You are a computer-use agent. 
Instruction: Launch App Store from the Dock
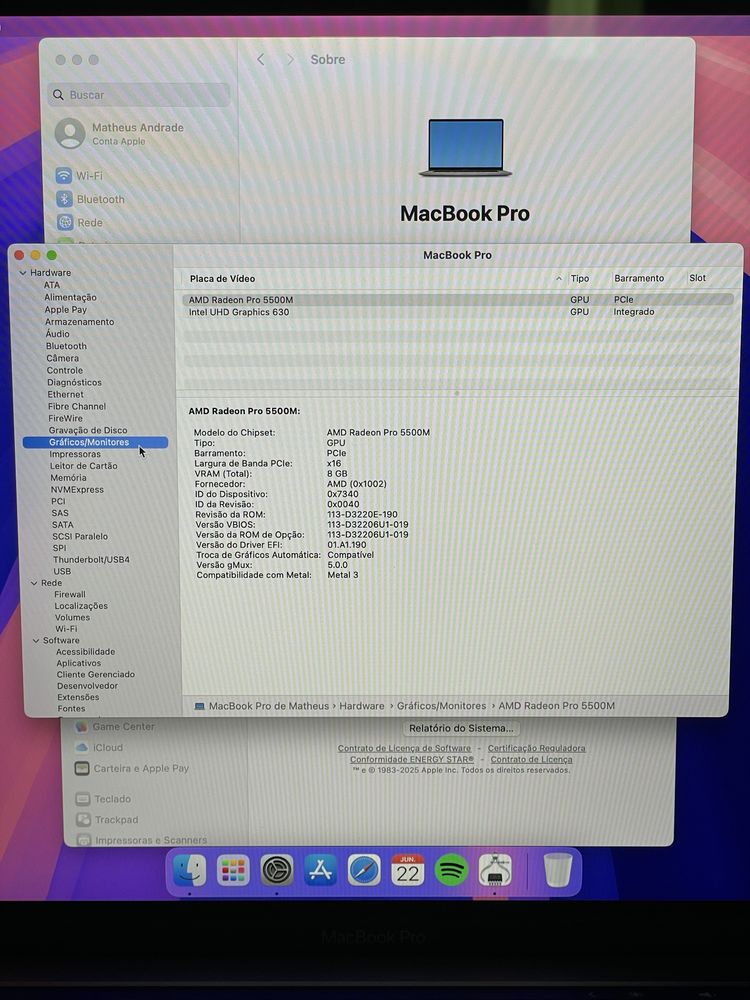321,870
